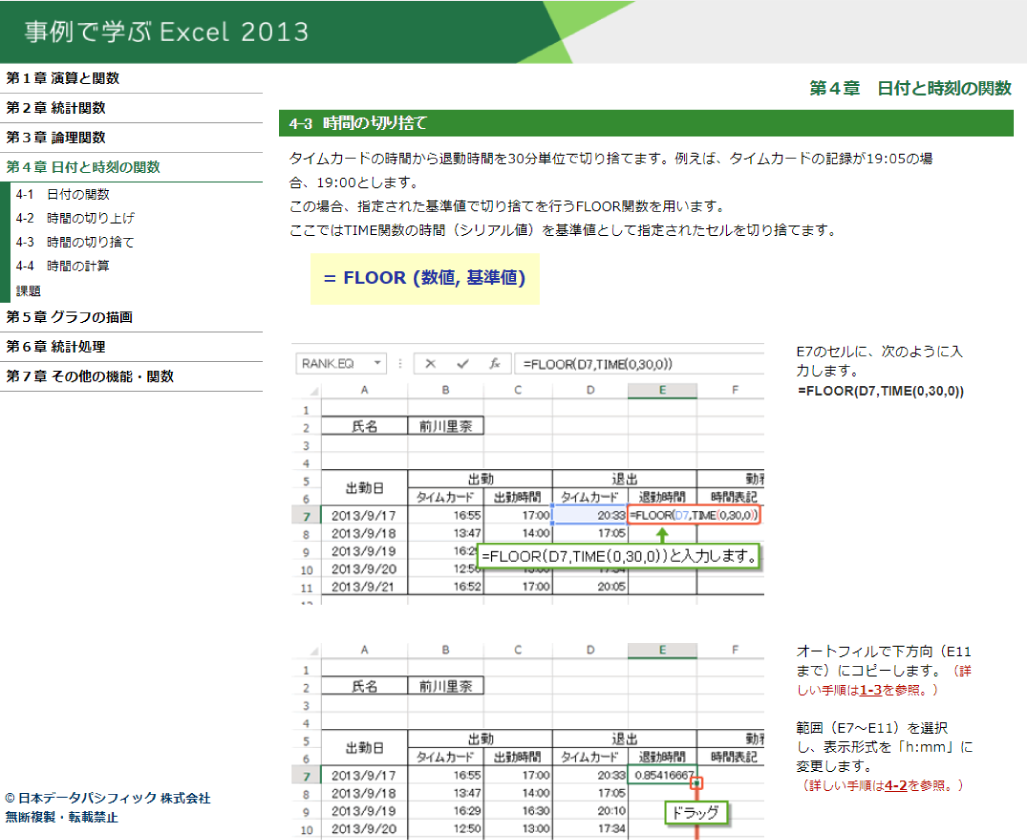Click the 第4章 日付と時刻の関数 page title
This screenshot has height=840, width=1027.
point(910,88)
